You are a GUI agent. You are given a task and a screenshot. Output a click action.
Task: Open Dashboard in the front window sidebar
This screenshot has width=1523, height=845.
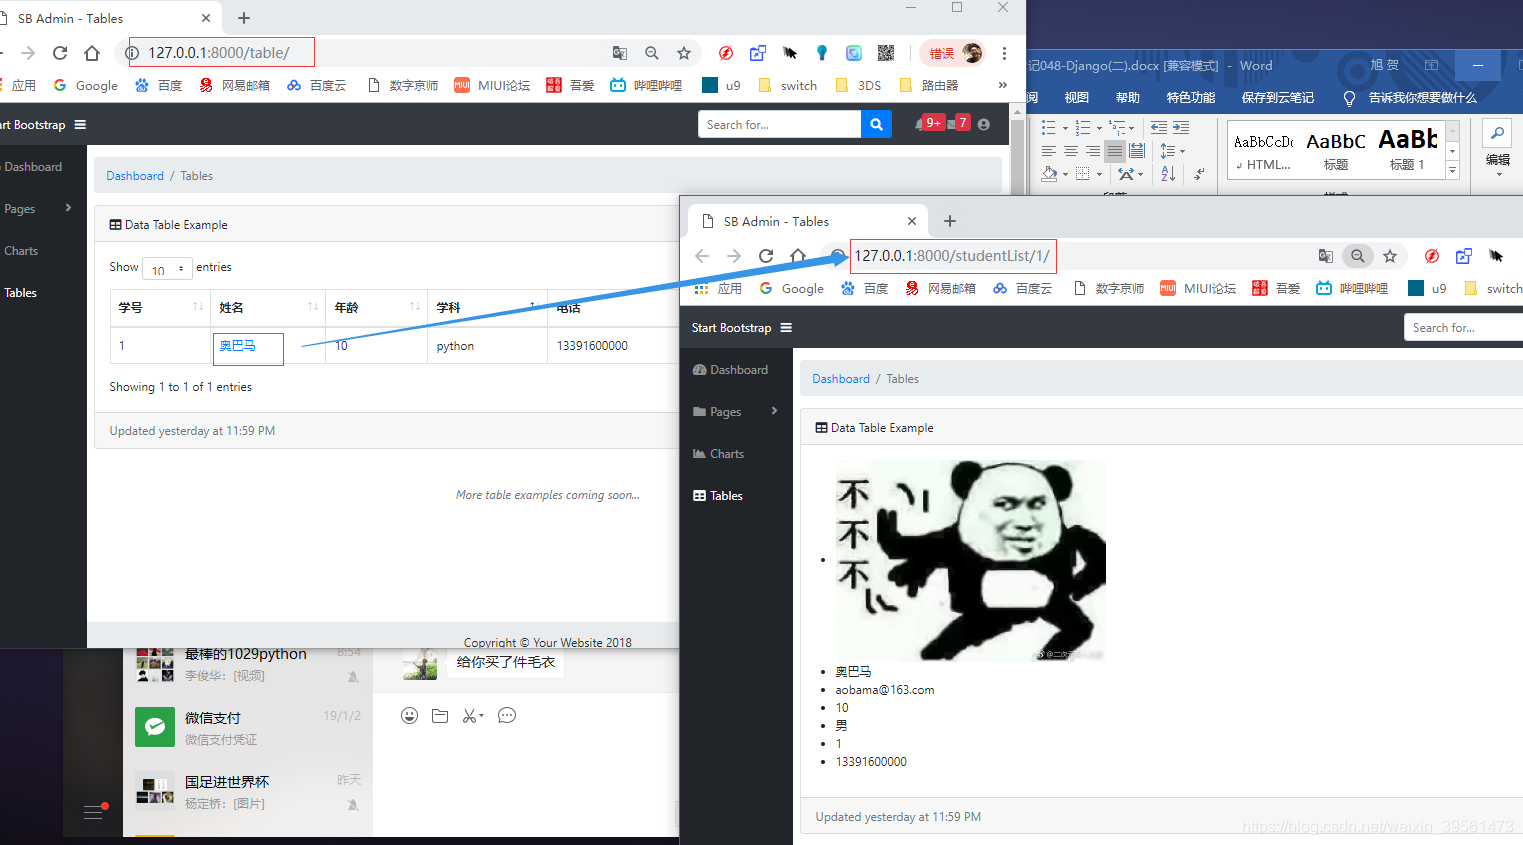tap(730, 370)
